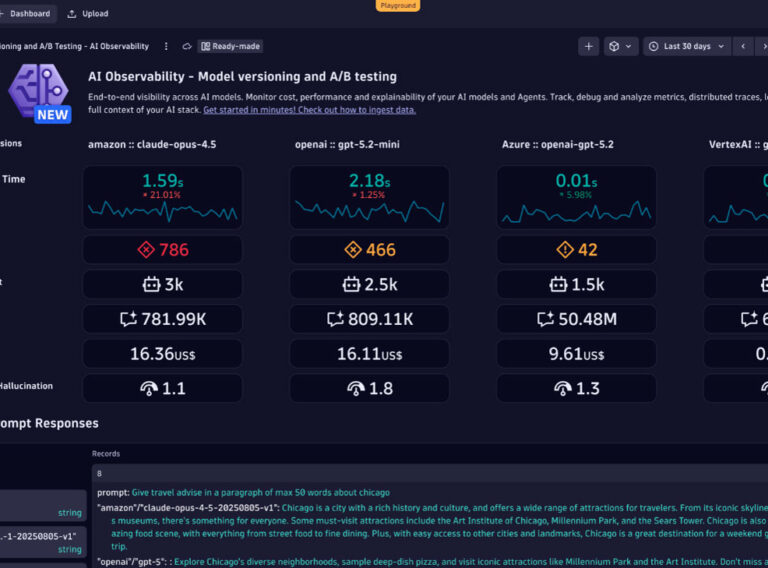
Task: Click the 5.98% change indicator
Action: click(576, 195)
